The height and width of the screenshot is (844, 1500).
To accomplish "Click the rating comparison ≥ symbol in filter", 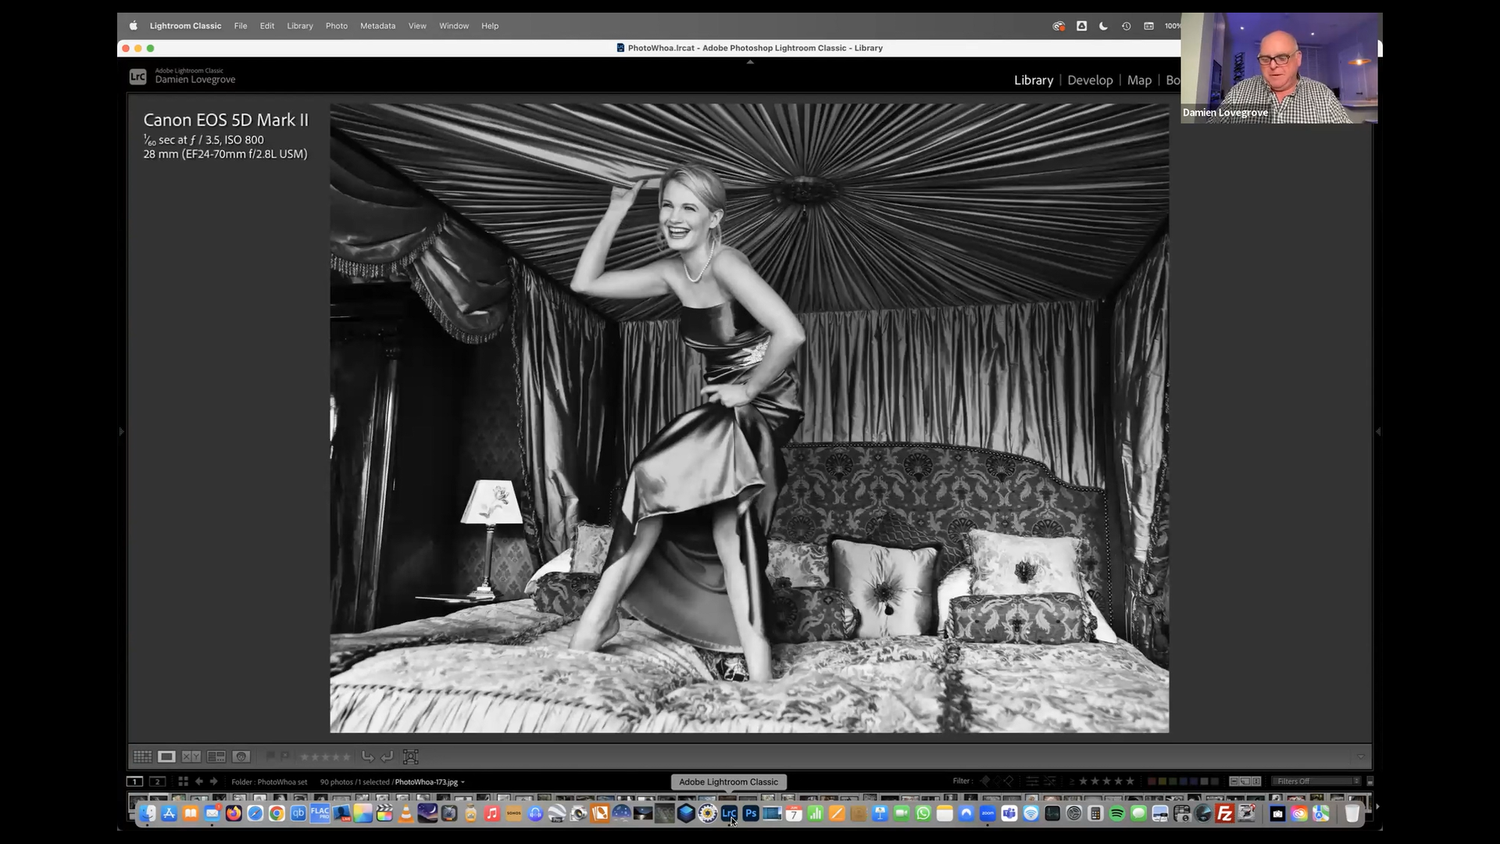I will point(1071,781).
